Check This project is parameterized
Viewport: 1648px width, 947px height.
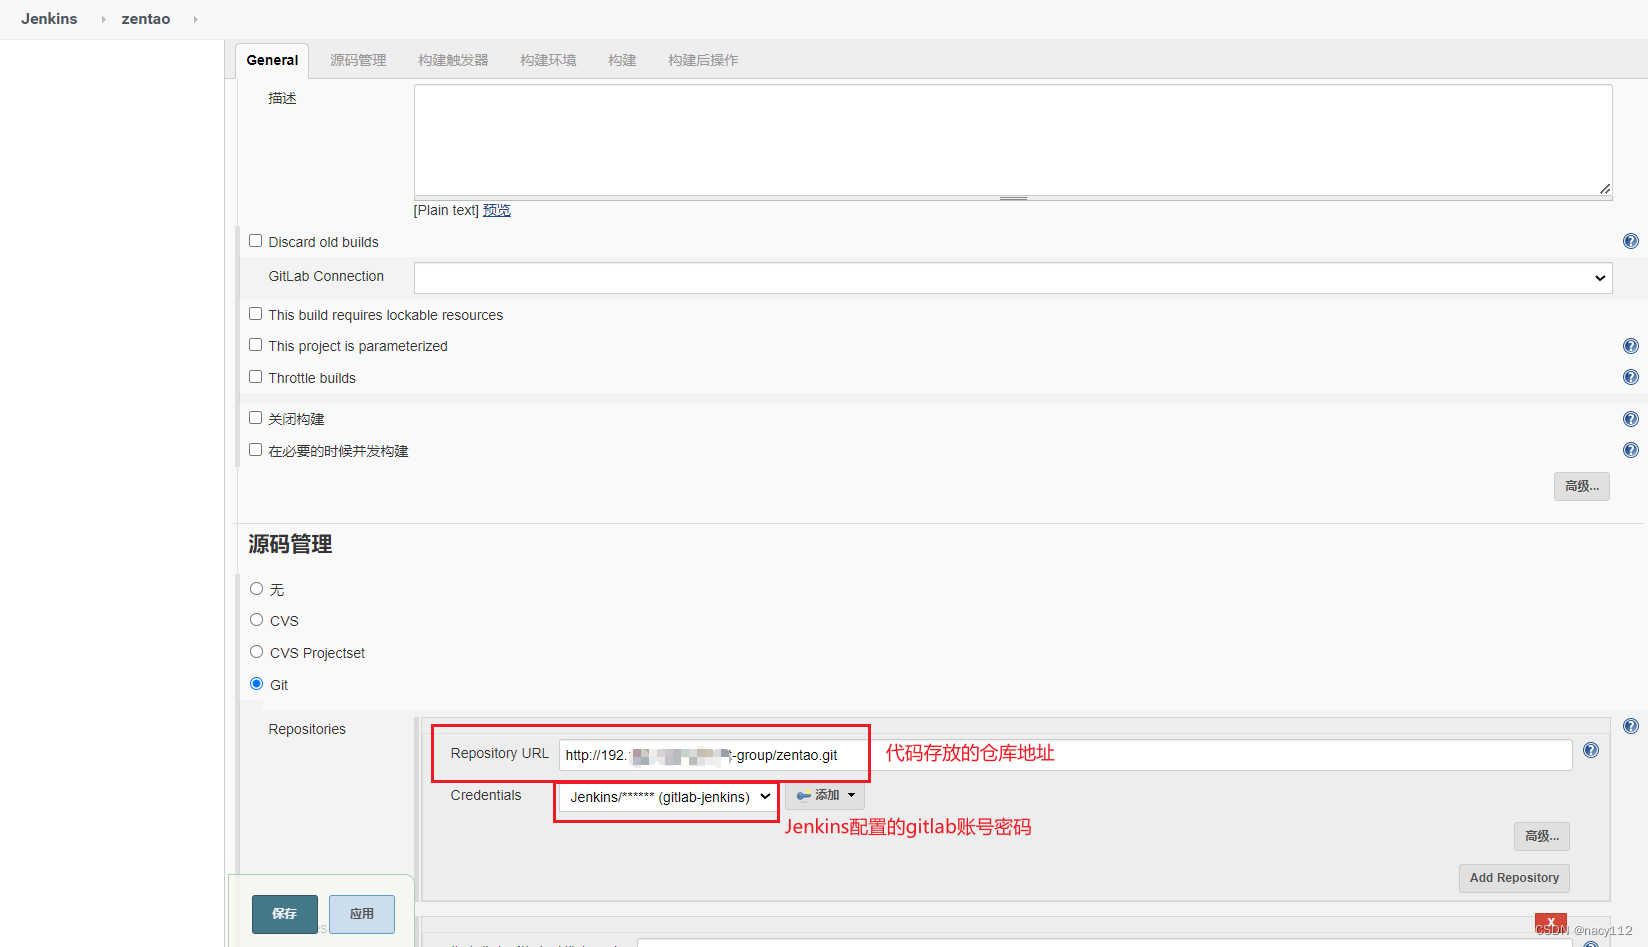click(x=256, y=345)
